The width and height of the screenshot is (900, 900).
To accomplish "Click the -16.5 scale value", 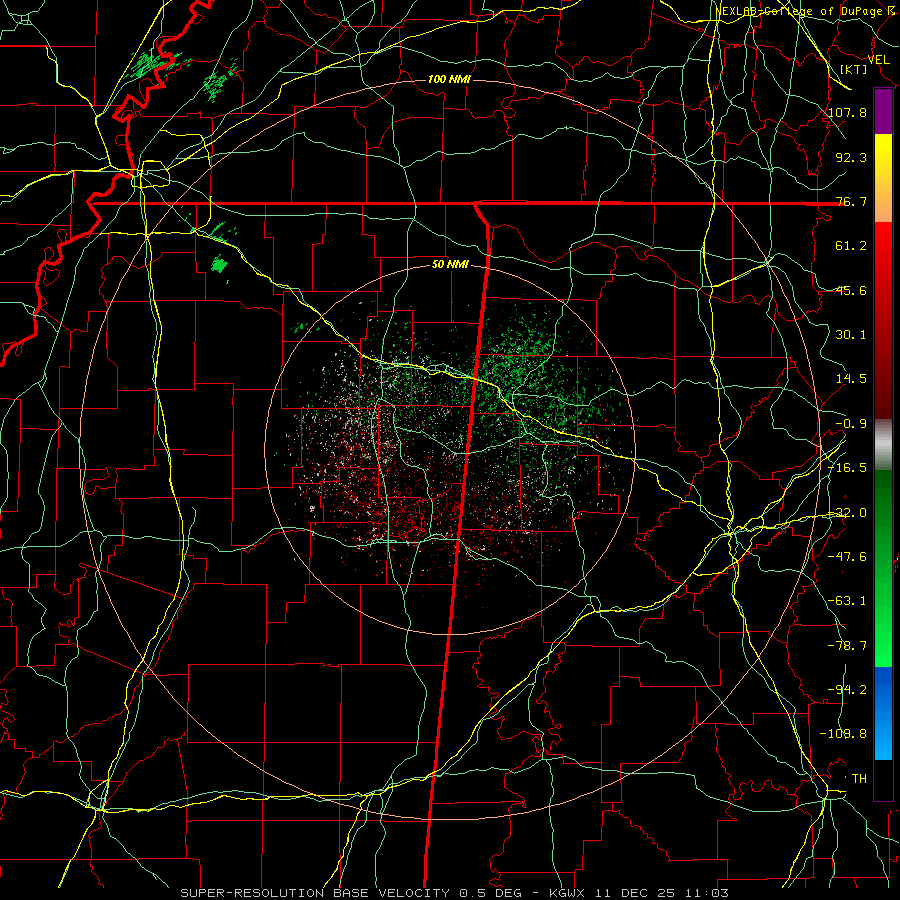I will pos(847,467).
